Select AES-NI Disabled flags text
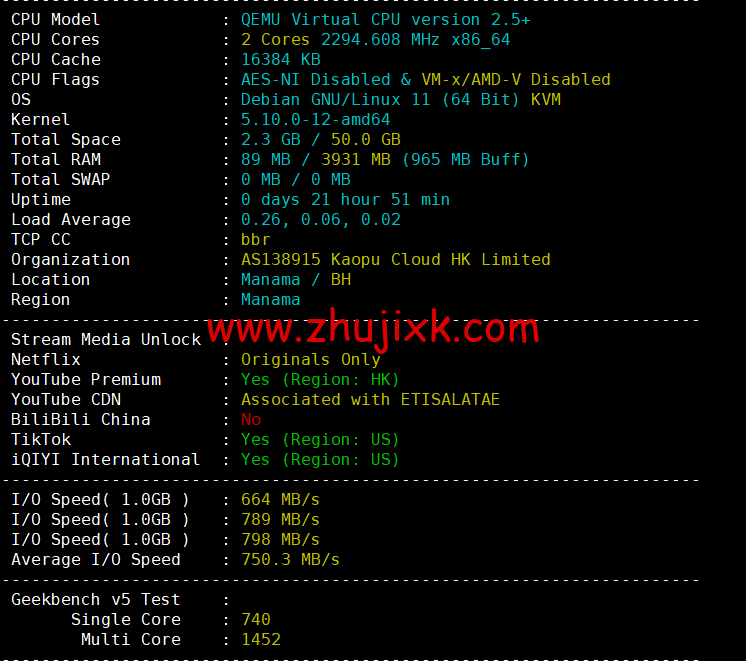 [315, 79]
